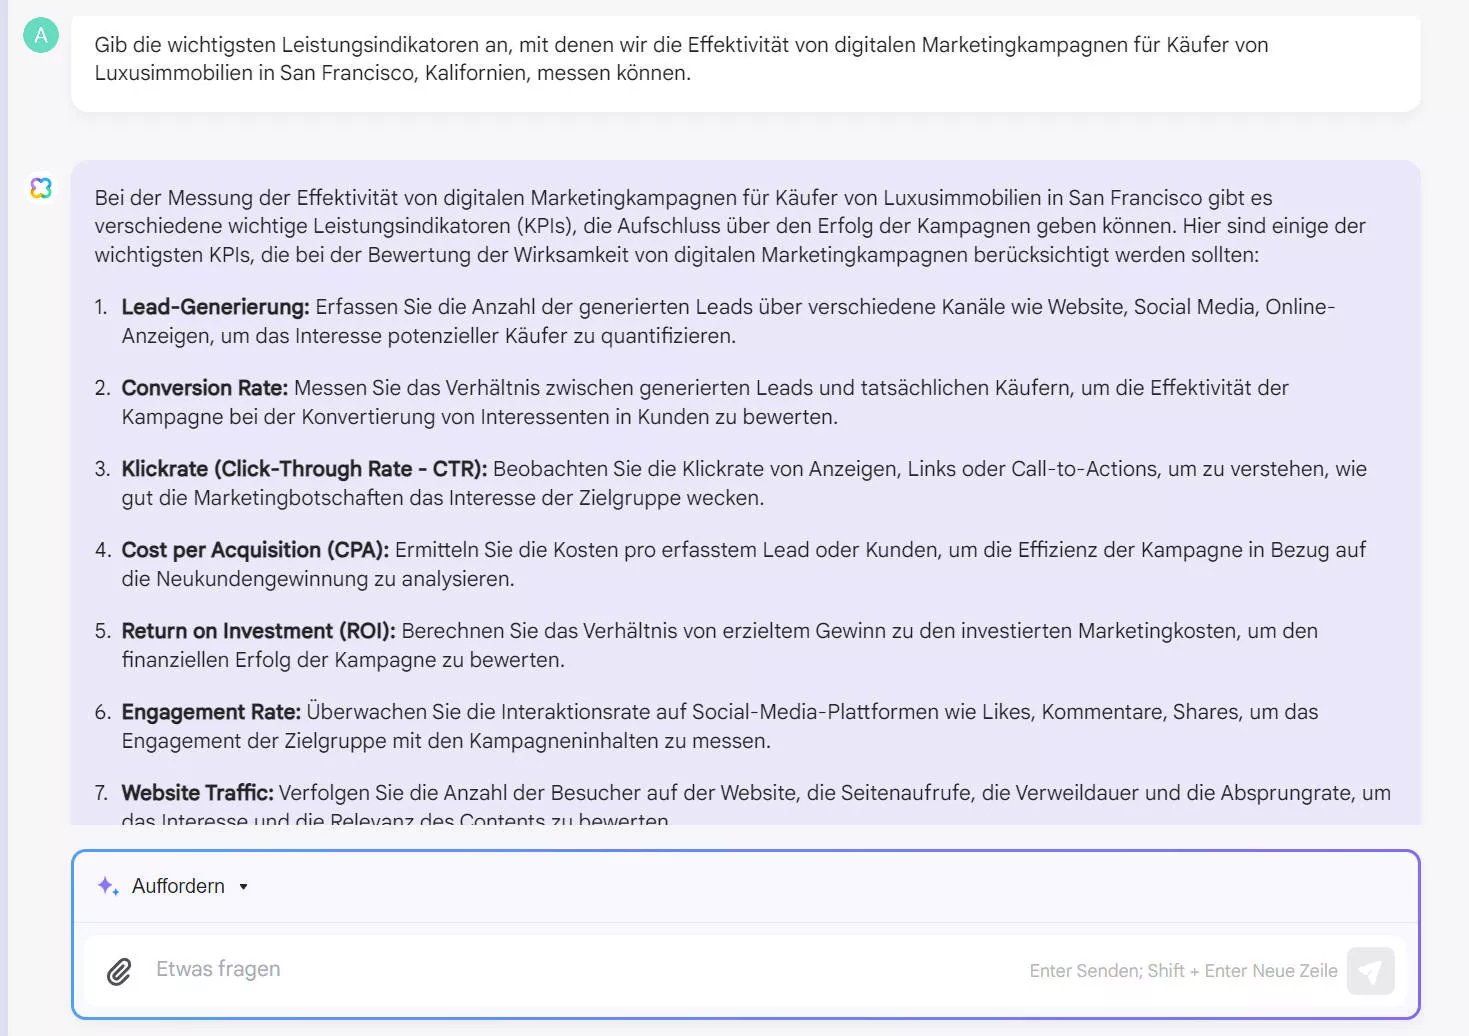Select the Auffordern mode label
Screen dimensions: 1469x1036
coord(180,886)
